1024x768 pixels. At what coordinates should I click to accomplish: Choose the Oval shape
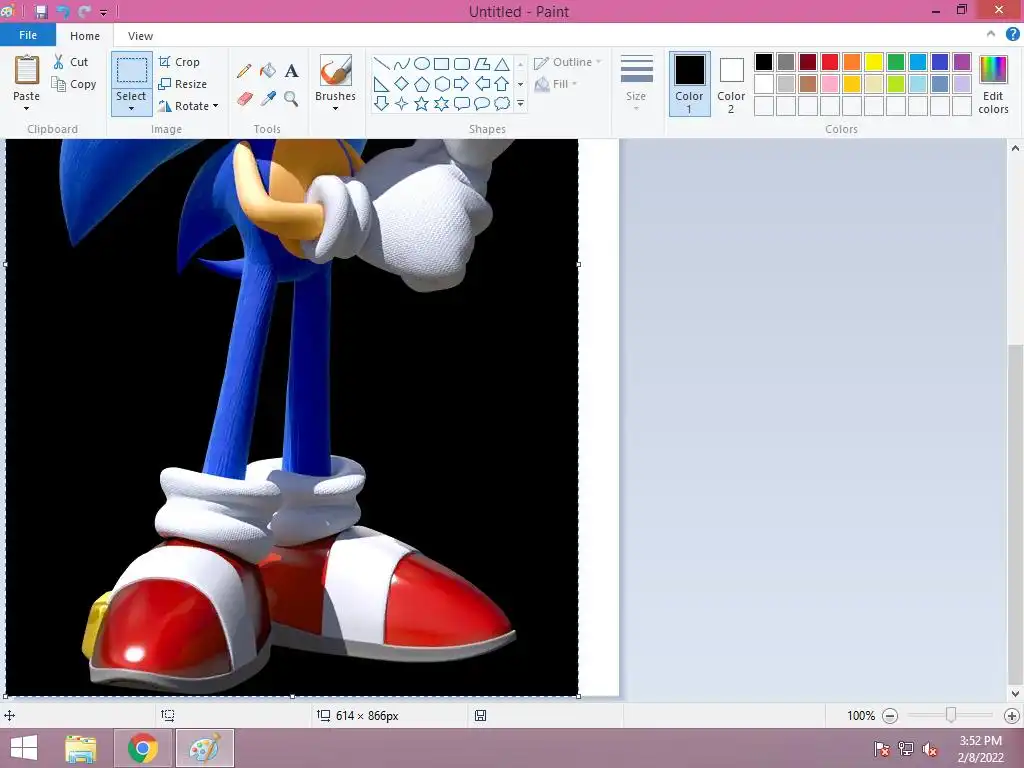pos(422,64)
